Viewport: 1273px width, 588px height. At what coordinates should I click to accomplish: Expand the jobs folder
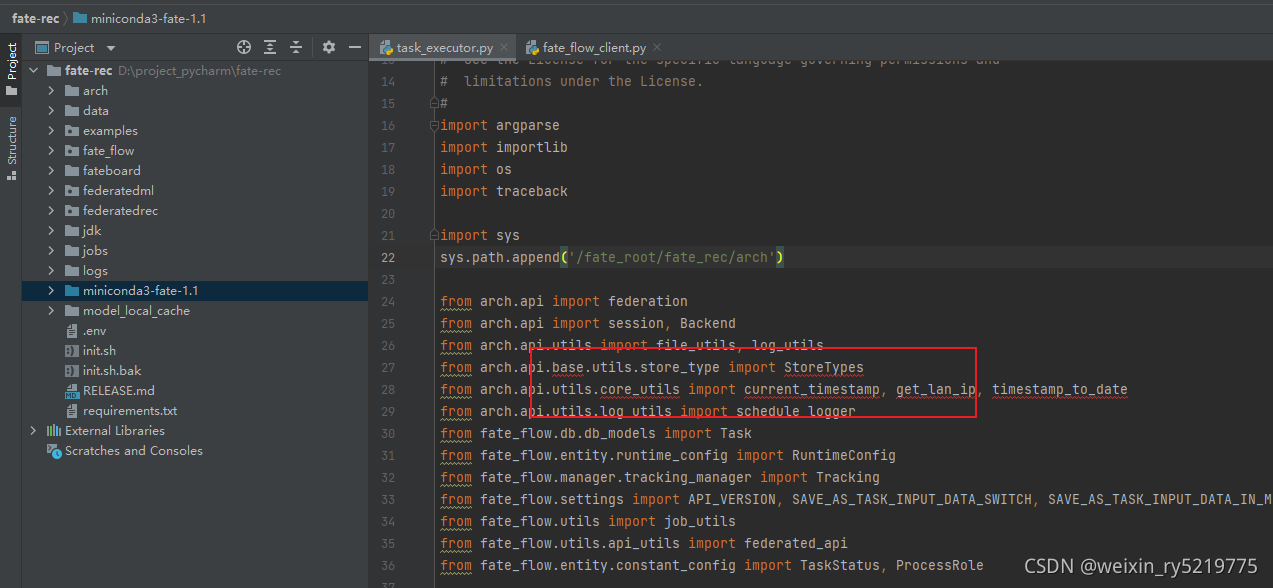51,251
